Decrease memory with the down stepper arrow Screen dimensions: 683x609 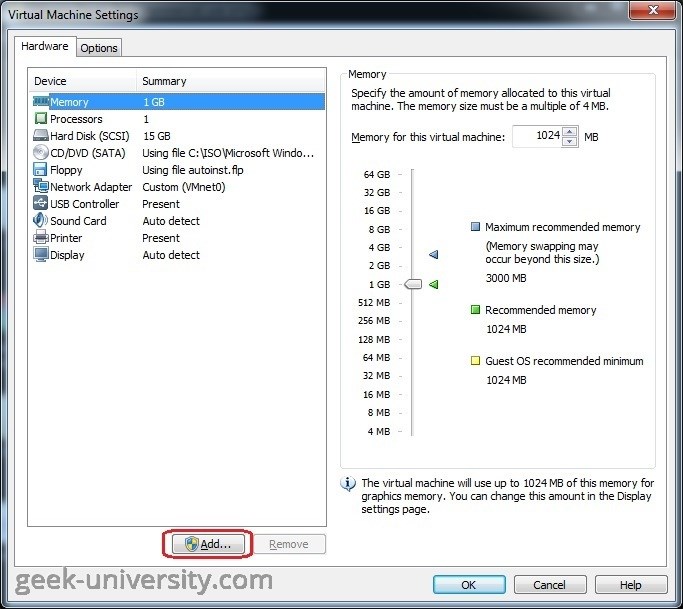tap(569, 142)
